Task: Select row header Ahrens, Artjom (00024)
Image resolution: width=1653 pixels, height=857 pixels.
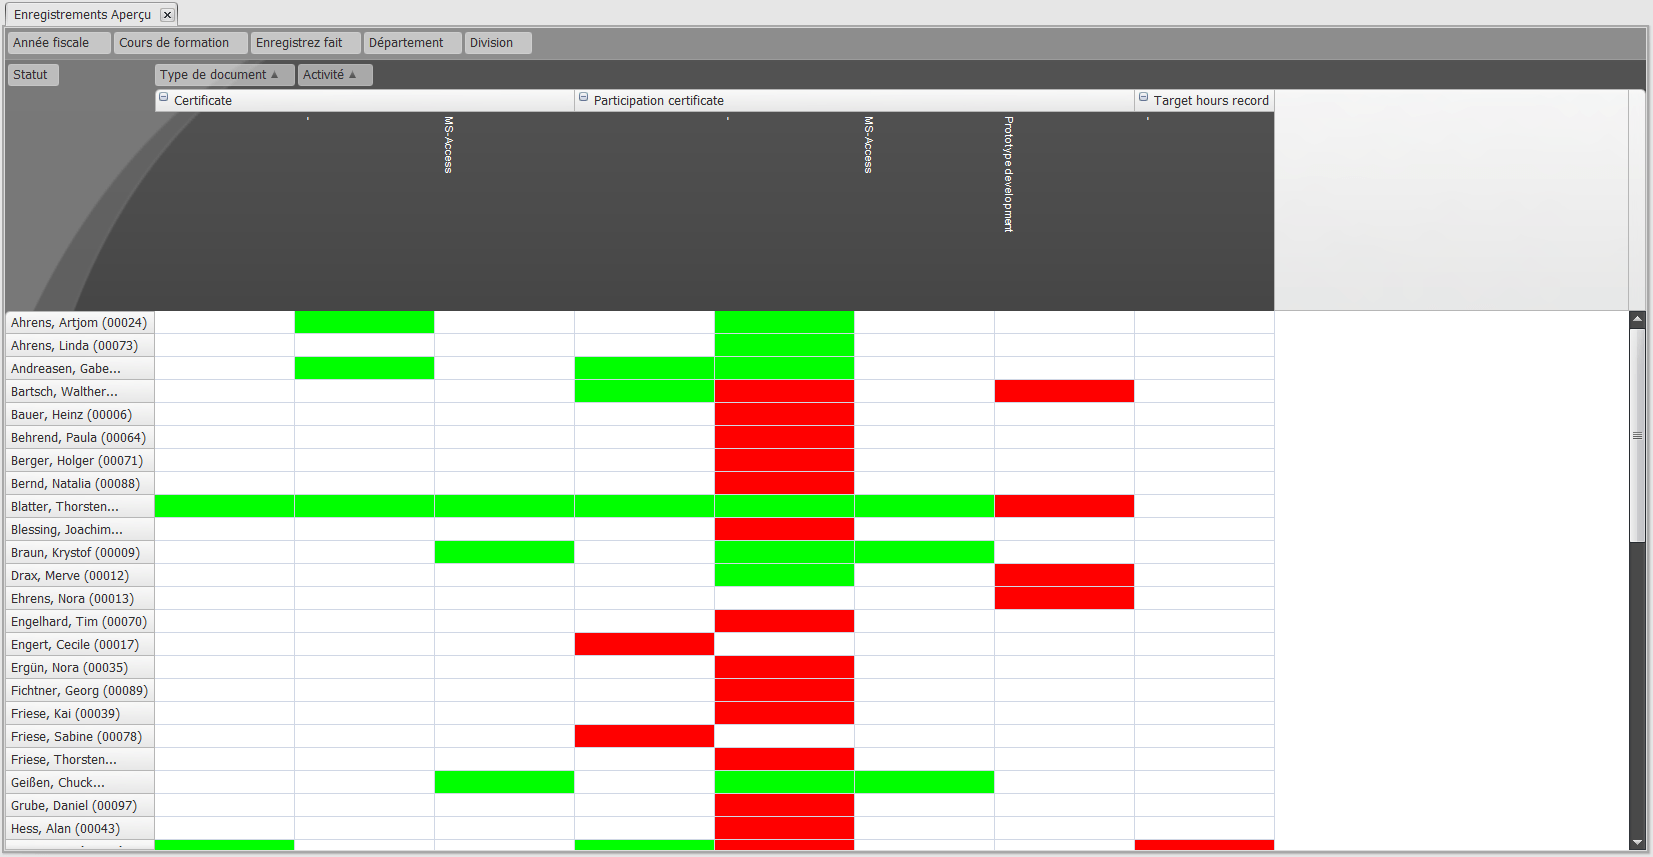Action: tap(80, 323)
